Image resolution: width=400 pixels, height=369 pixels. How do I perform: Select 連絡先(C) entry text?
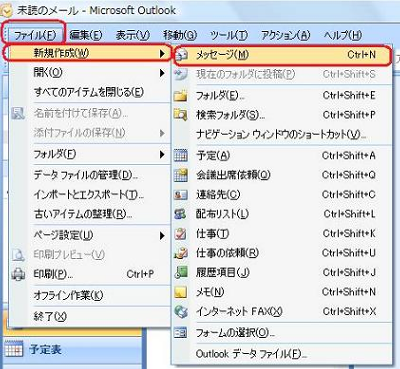point(218,195)
